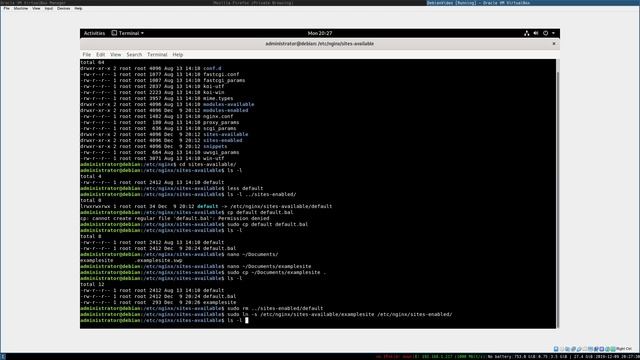Click the symlink target /etc/nginx/sites-available/default

click(x=281, y=206)
